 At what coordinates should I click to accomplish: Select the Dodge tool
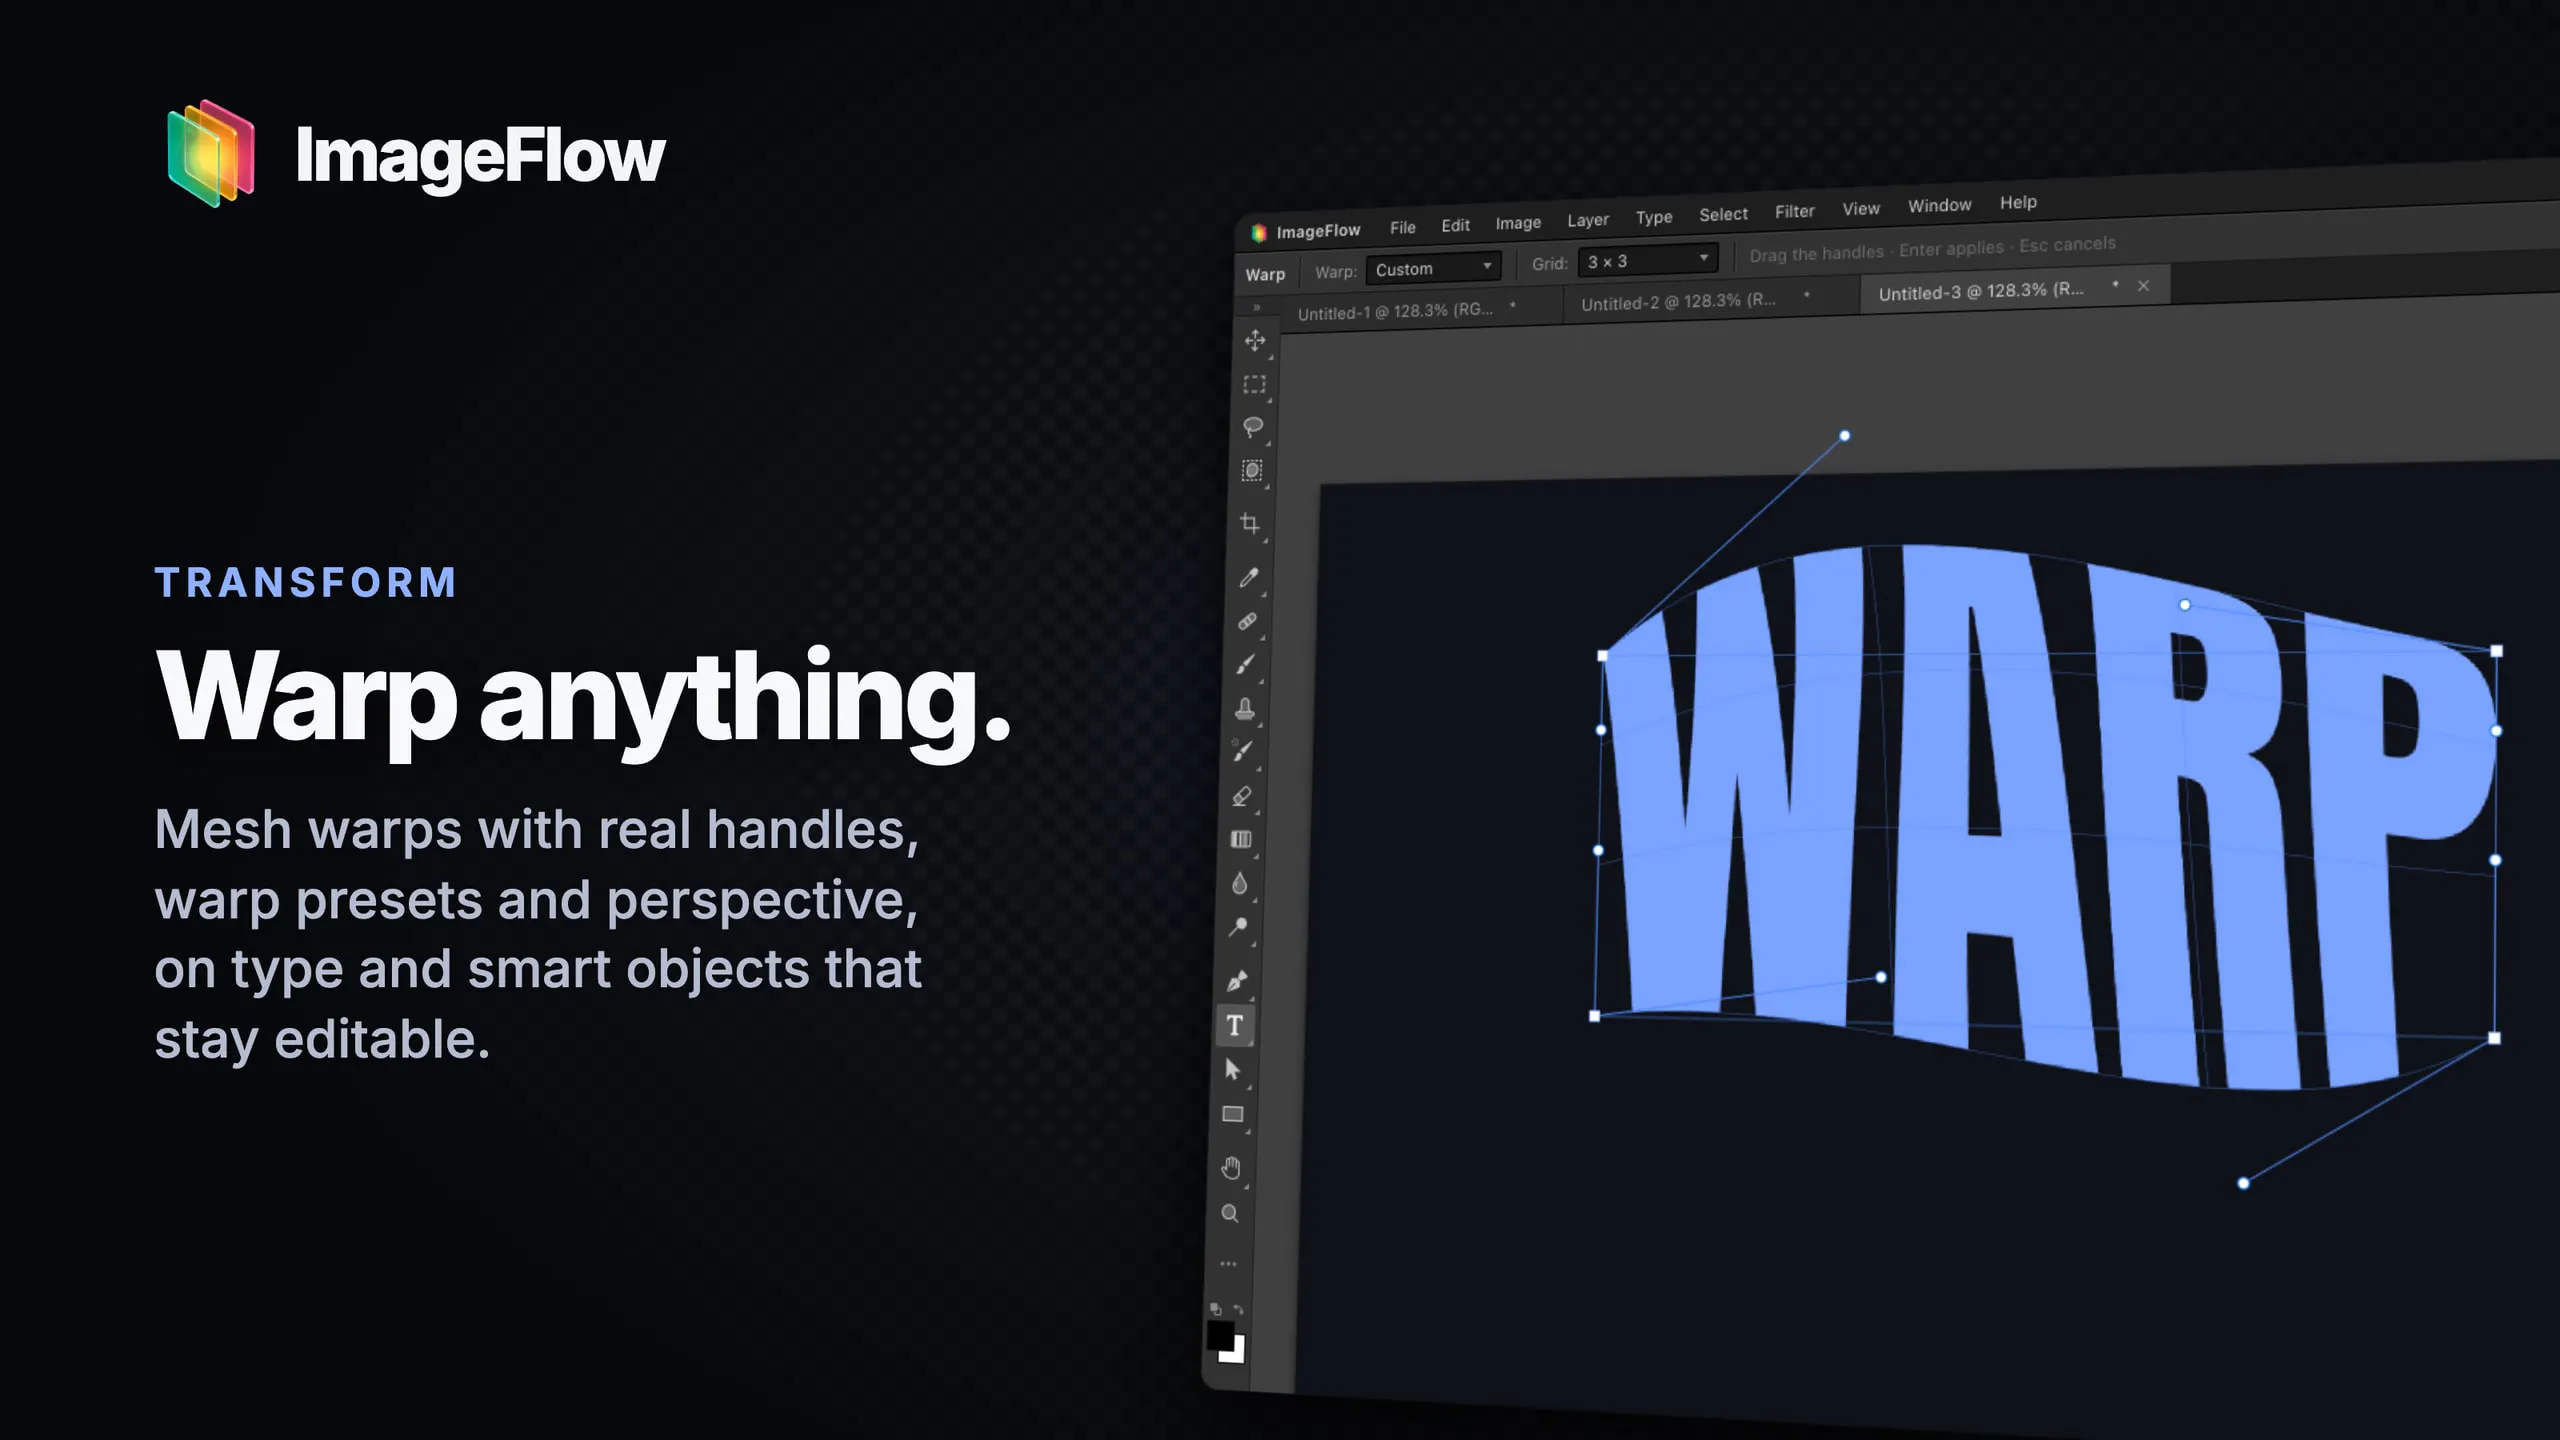coord(1238,927)
